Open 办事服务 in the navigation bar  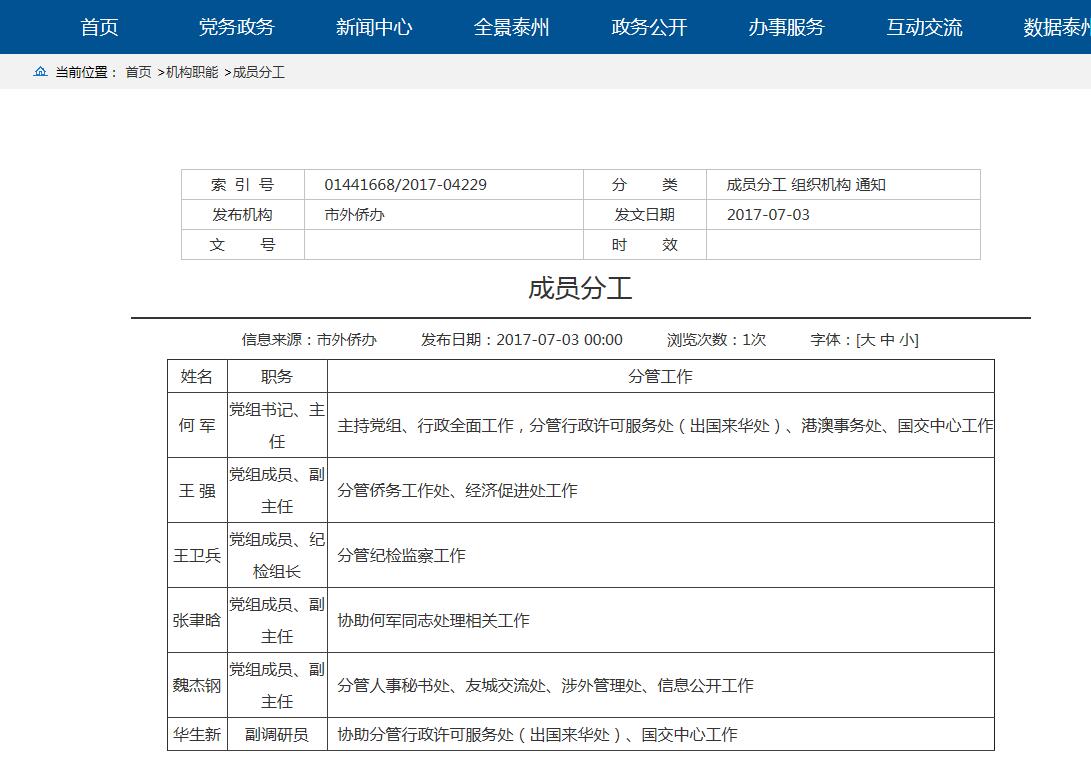(x=786, y=27)
